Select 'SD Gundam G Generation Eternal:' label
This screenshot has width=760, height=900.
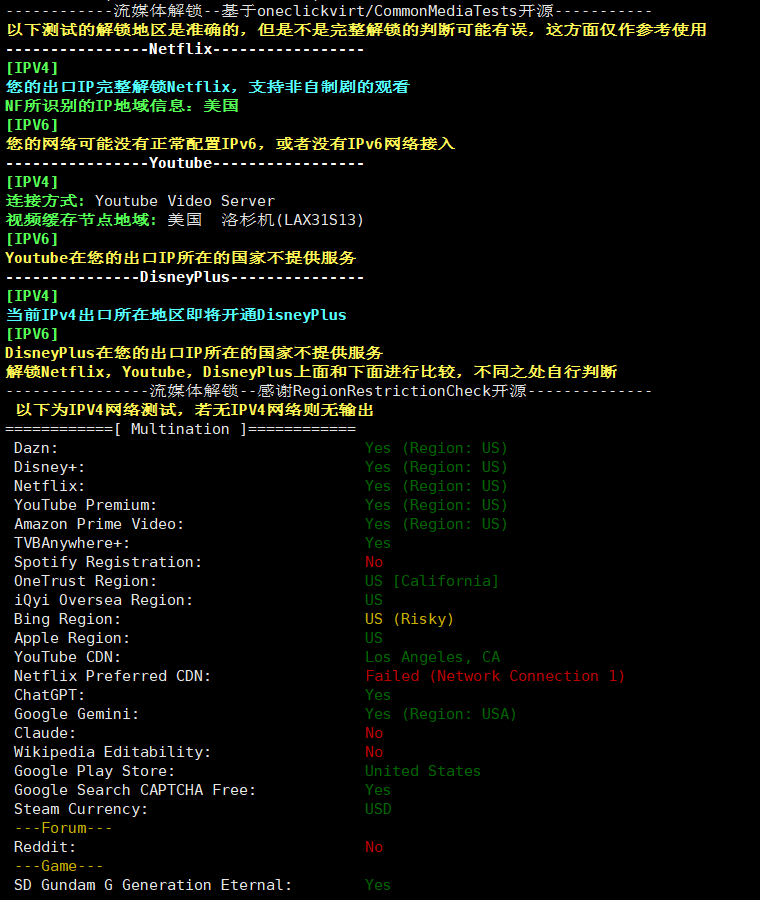(153, 885)
